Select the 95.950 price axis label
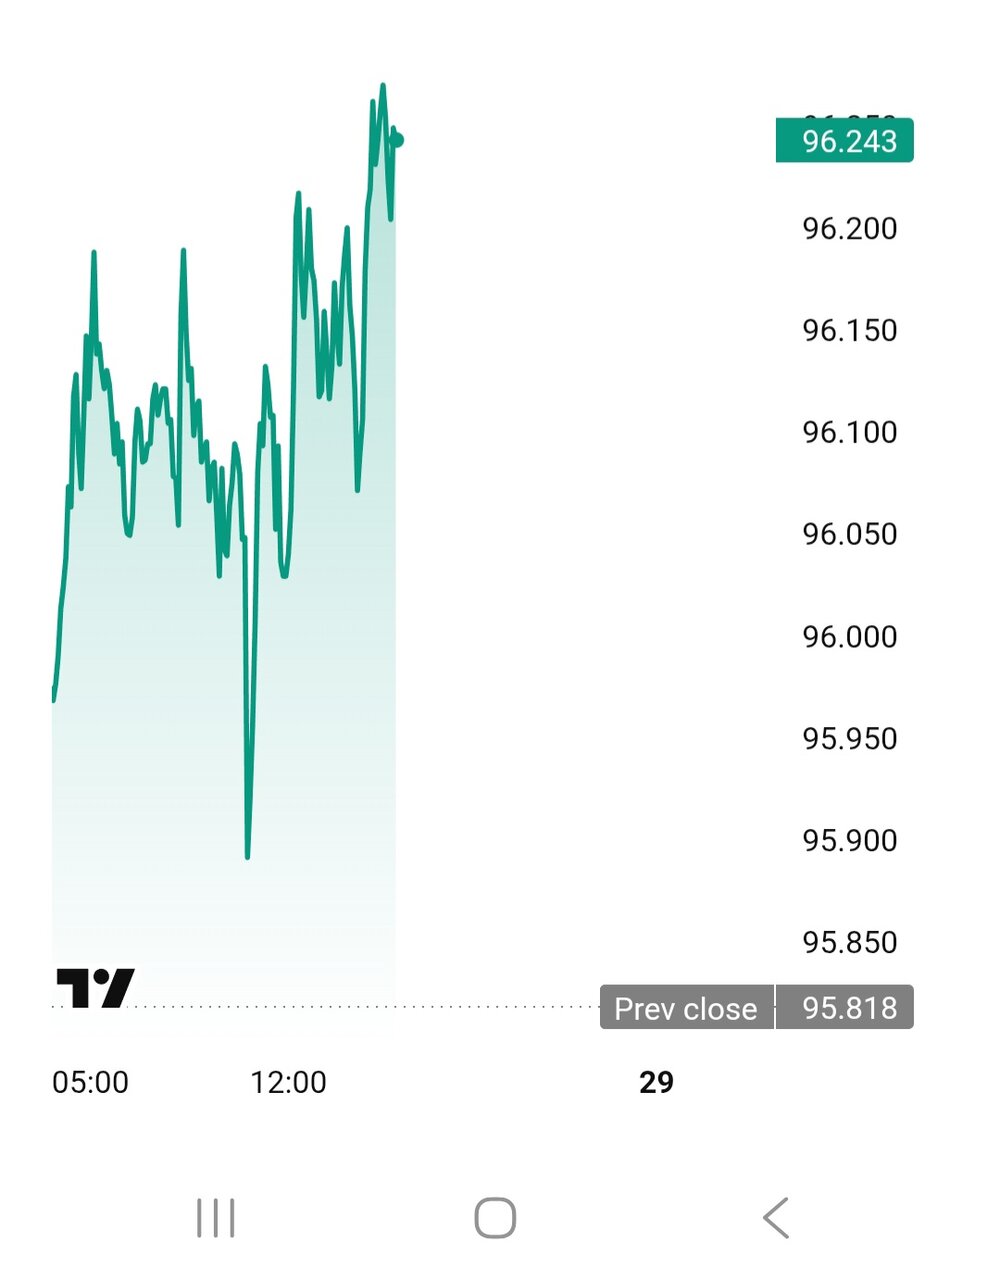 [850, 739]
